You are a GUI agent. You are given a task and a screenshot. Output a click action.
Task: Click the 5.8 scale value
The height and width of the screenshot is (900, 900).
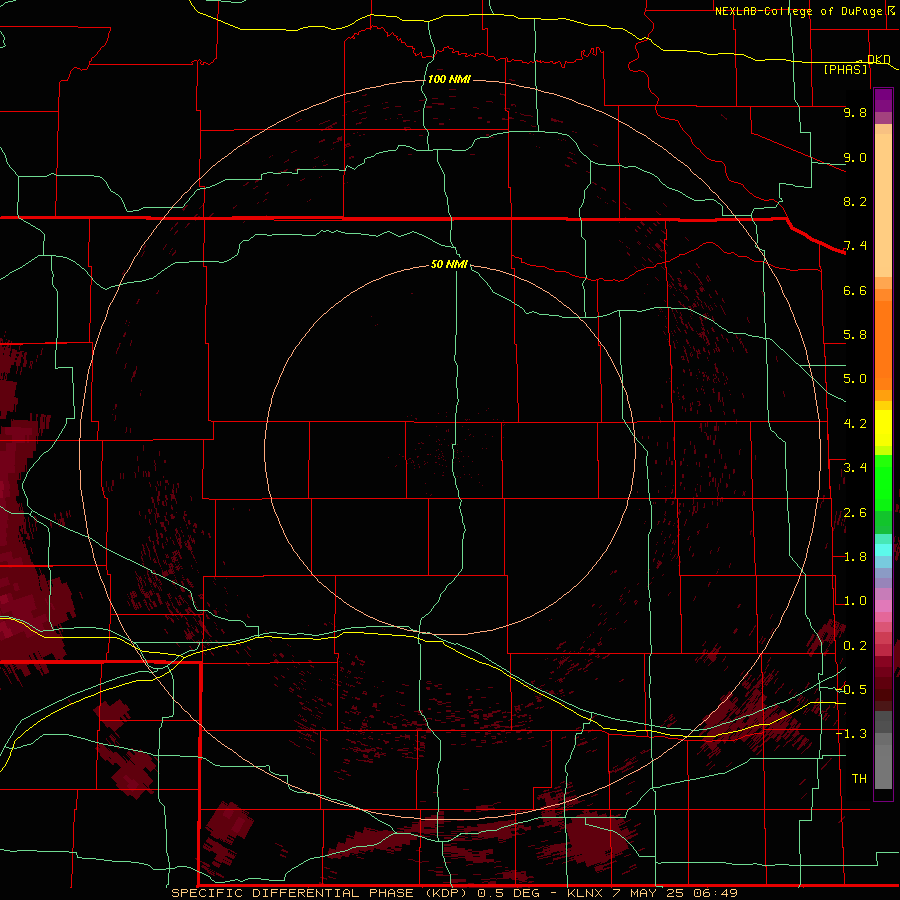(x=855, y=335)
